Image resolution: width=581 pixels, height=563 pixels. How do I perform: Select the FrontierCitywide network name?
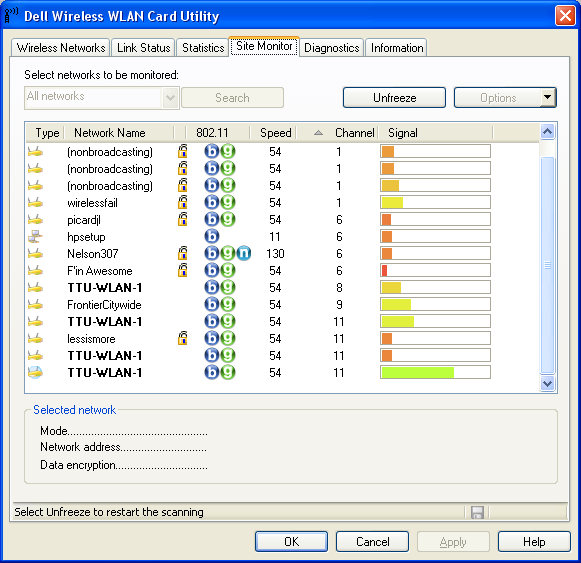click(104, 305)
